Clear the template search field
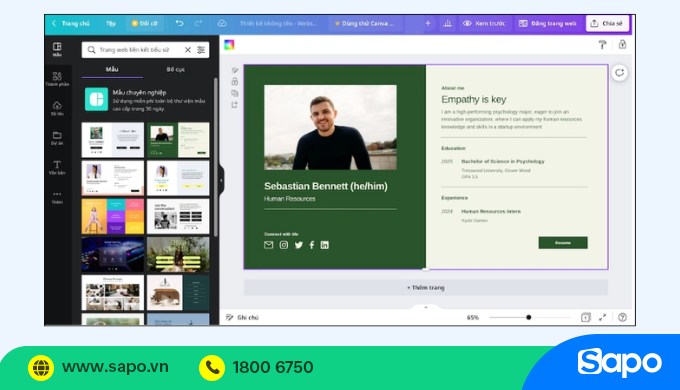 point(188,50)
